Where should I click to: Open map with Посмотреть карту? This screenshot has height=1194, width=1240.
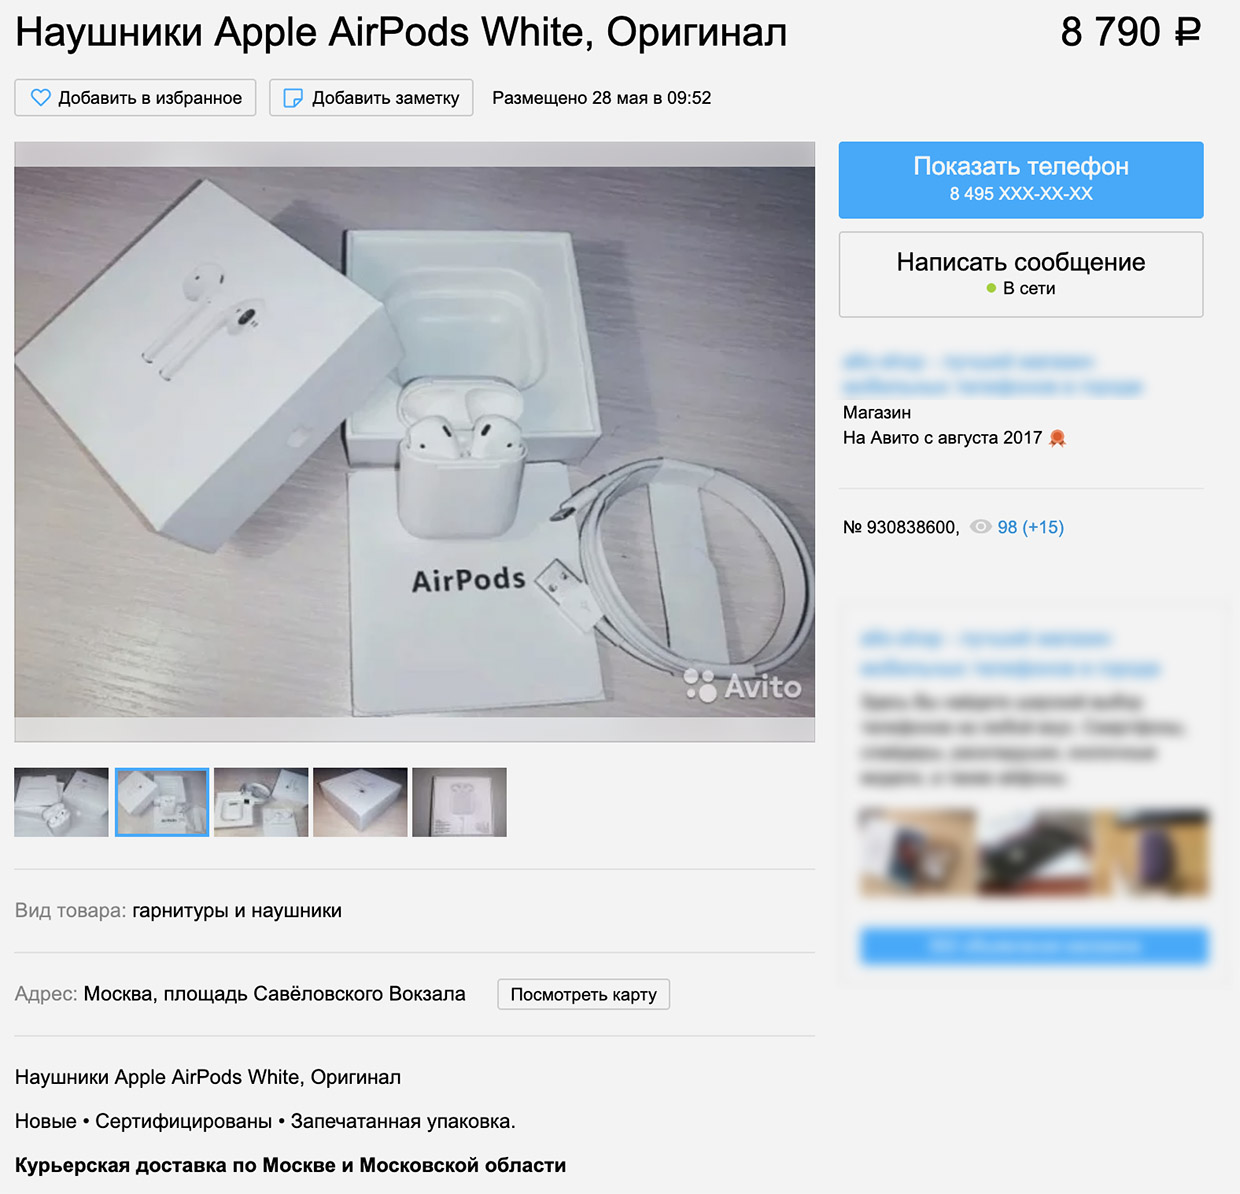(584, 994)
